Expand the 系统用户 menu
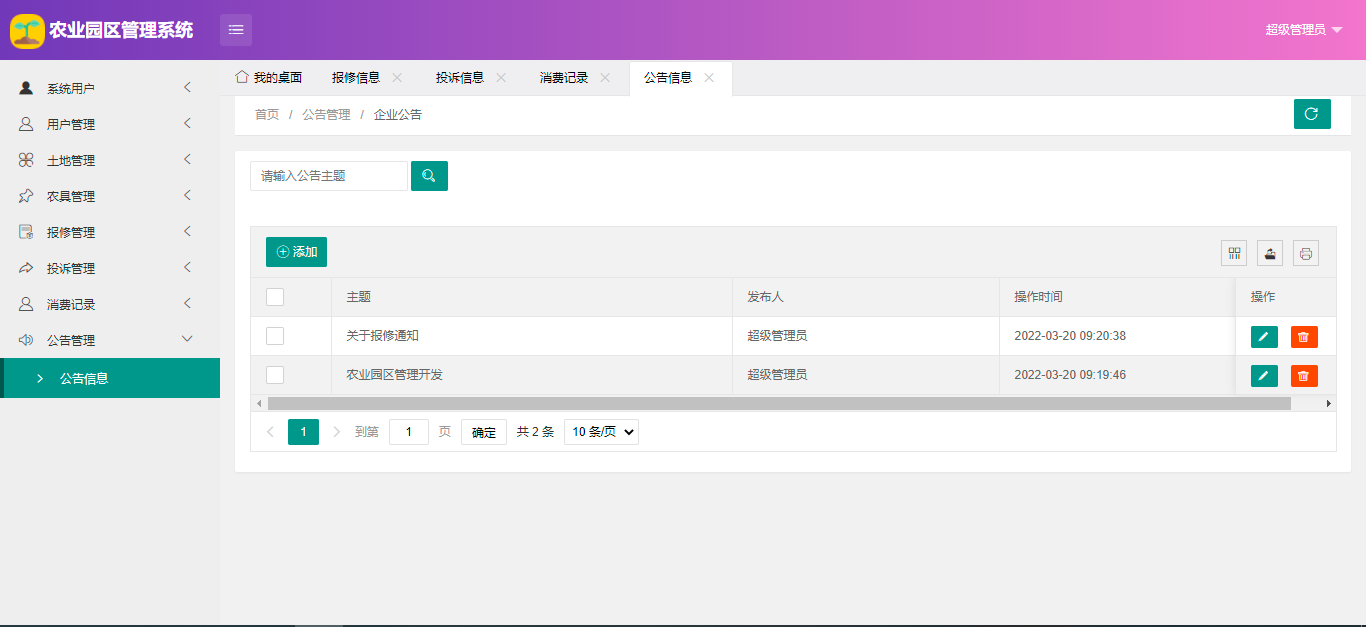The image size is (1366, 627). coord(187,88)
